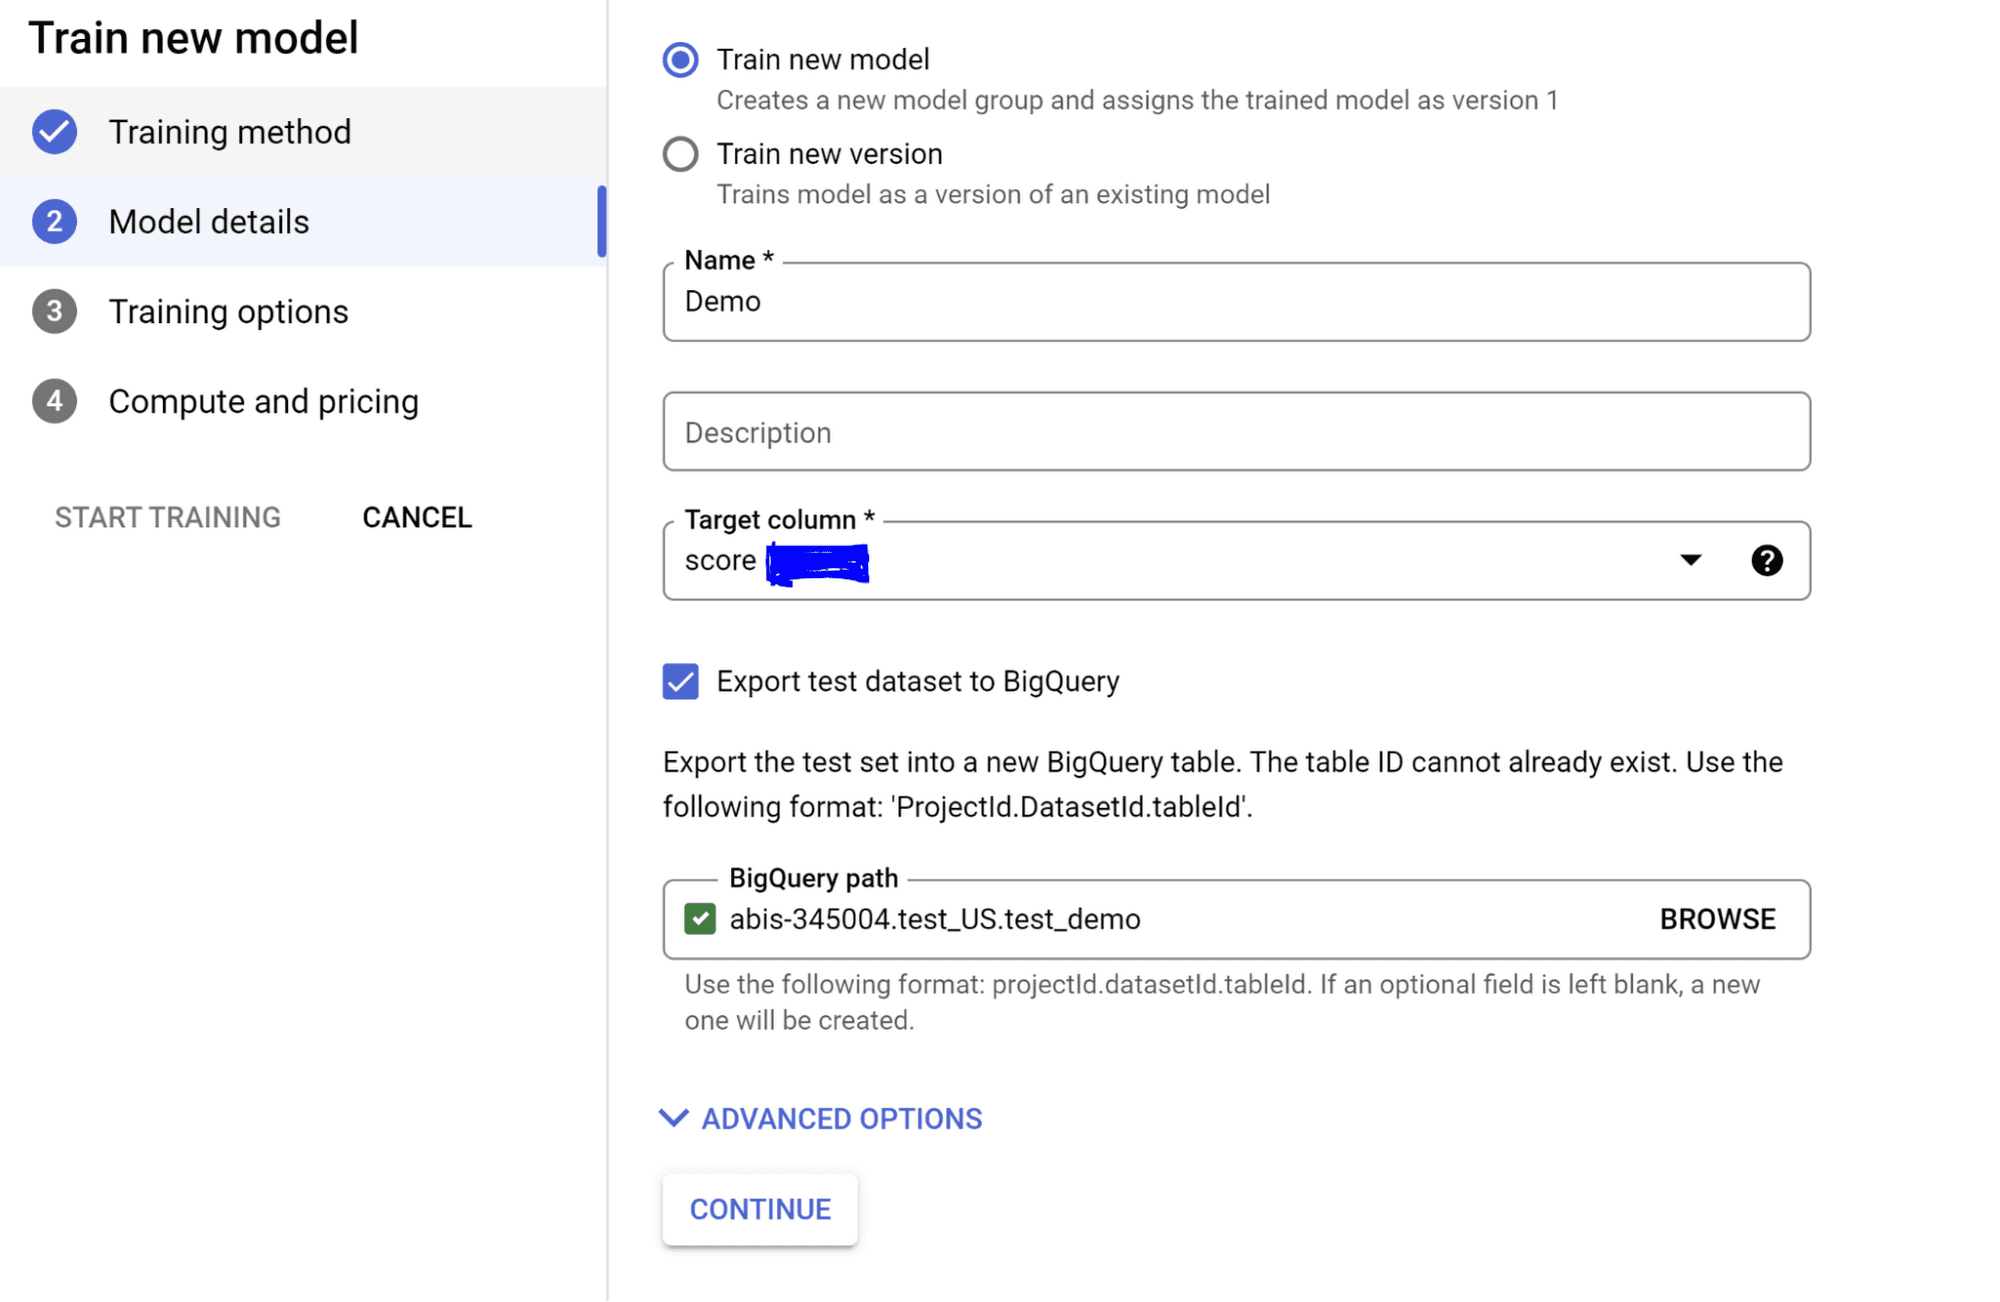Cancel the model training setup
This screenshot has height=1302, width=2000.
(x=417, y=518)
